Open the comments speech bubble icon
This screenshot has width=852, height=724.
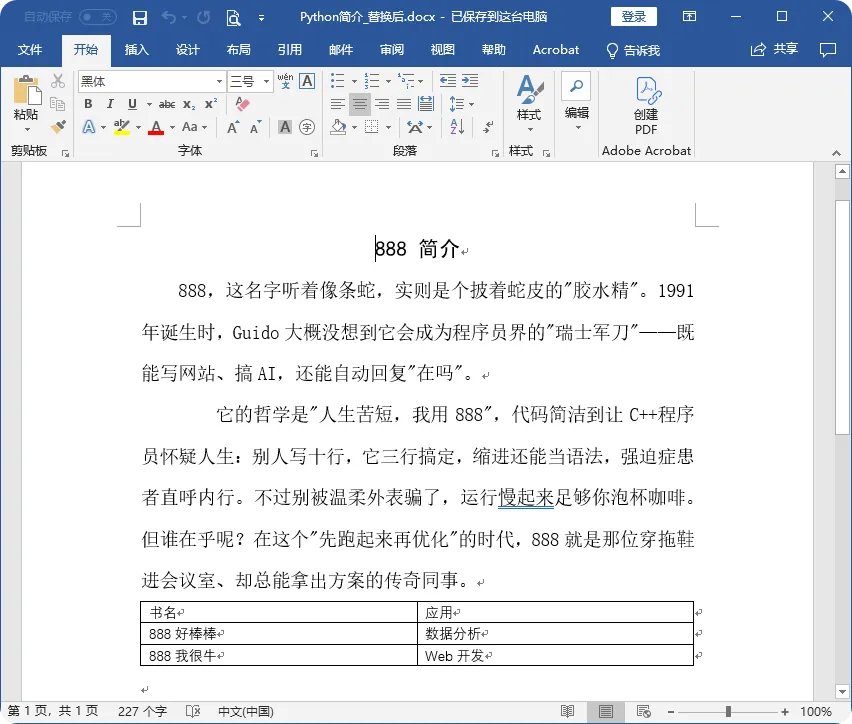point(828,50)
